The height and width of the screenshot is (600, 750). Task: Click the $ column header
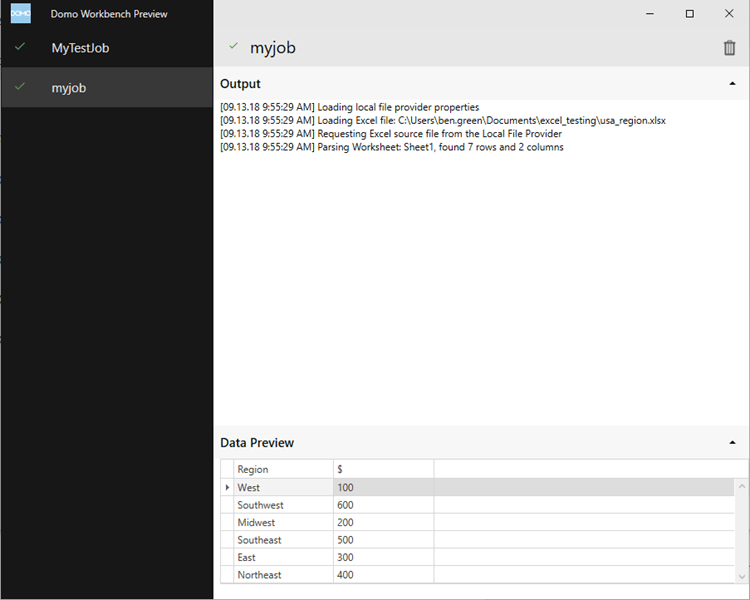[x=384, y=469]
